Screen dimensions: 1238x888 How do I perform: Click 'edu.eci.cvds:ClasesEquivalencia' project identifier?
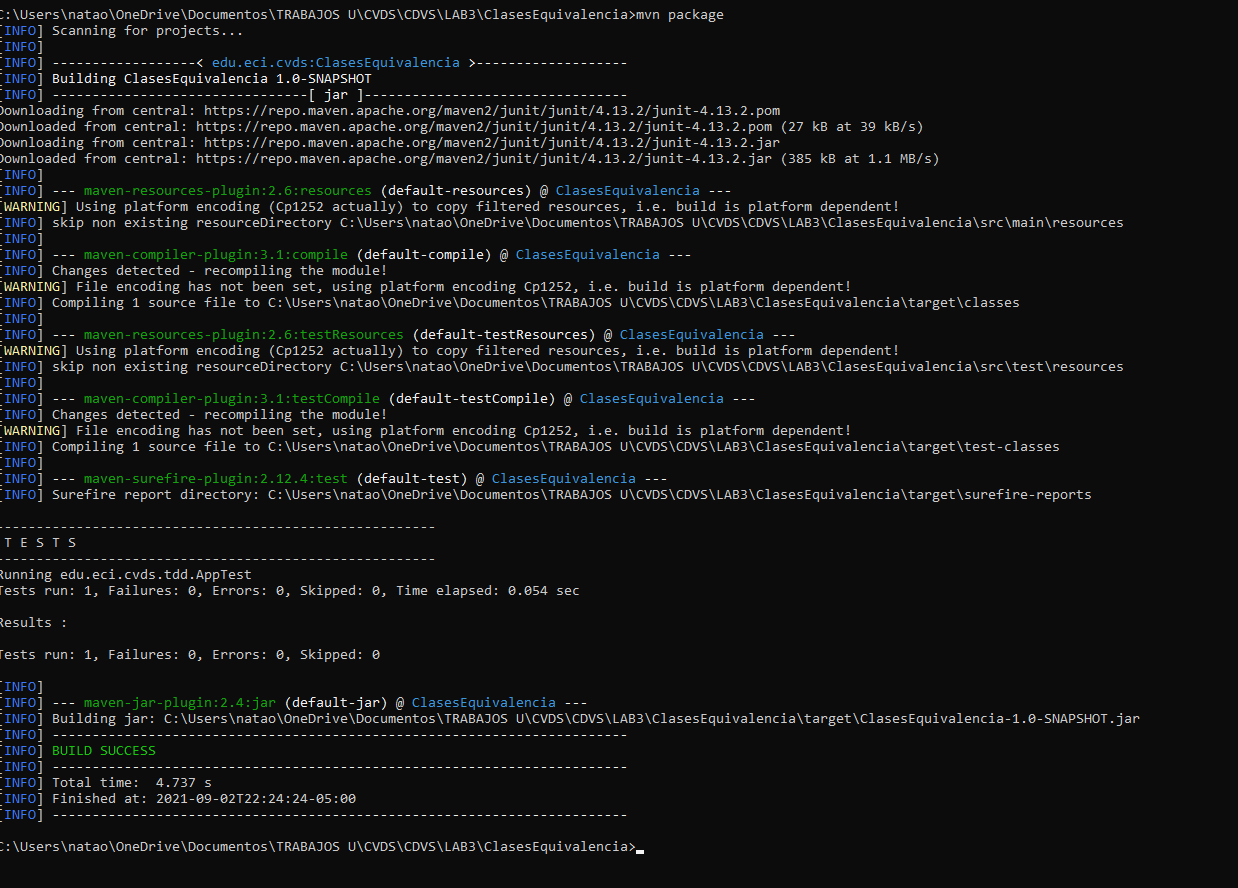click(x=336, y=63)
